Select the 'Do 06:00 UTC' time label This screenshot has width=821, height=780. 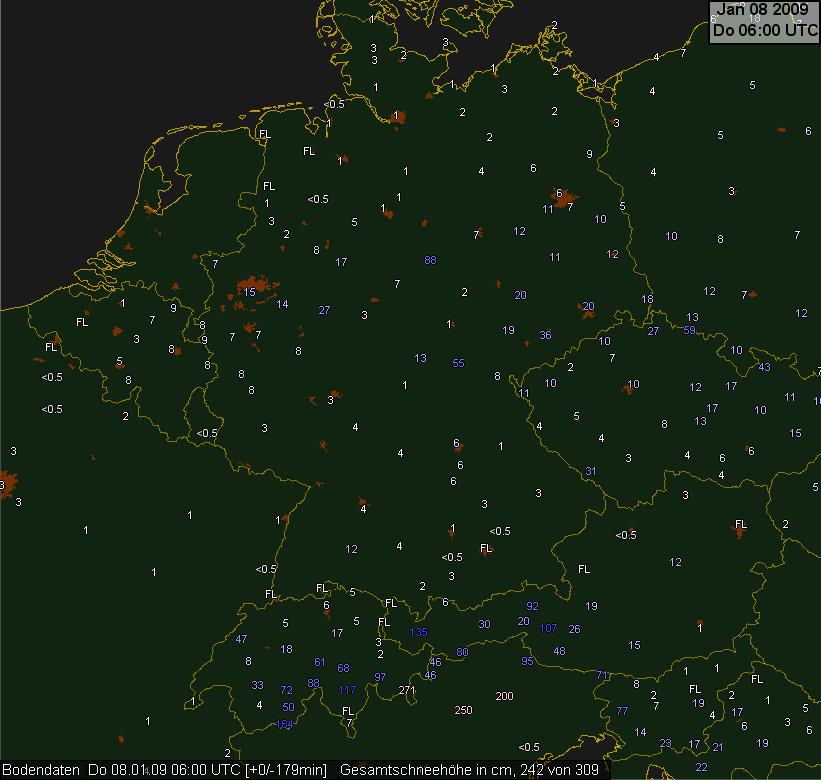(765, 30)
